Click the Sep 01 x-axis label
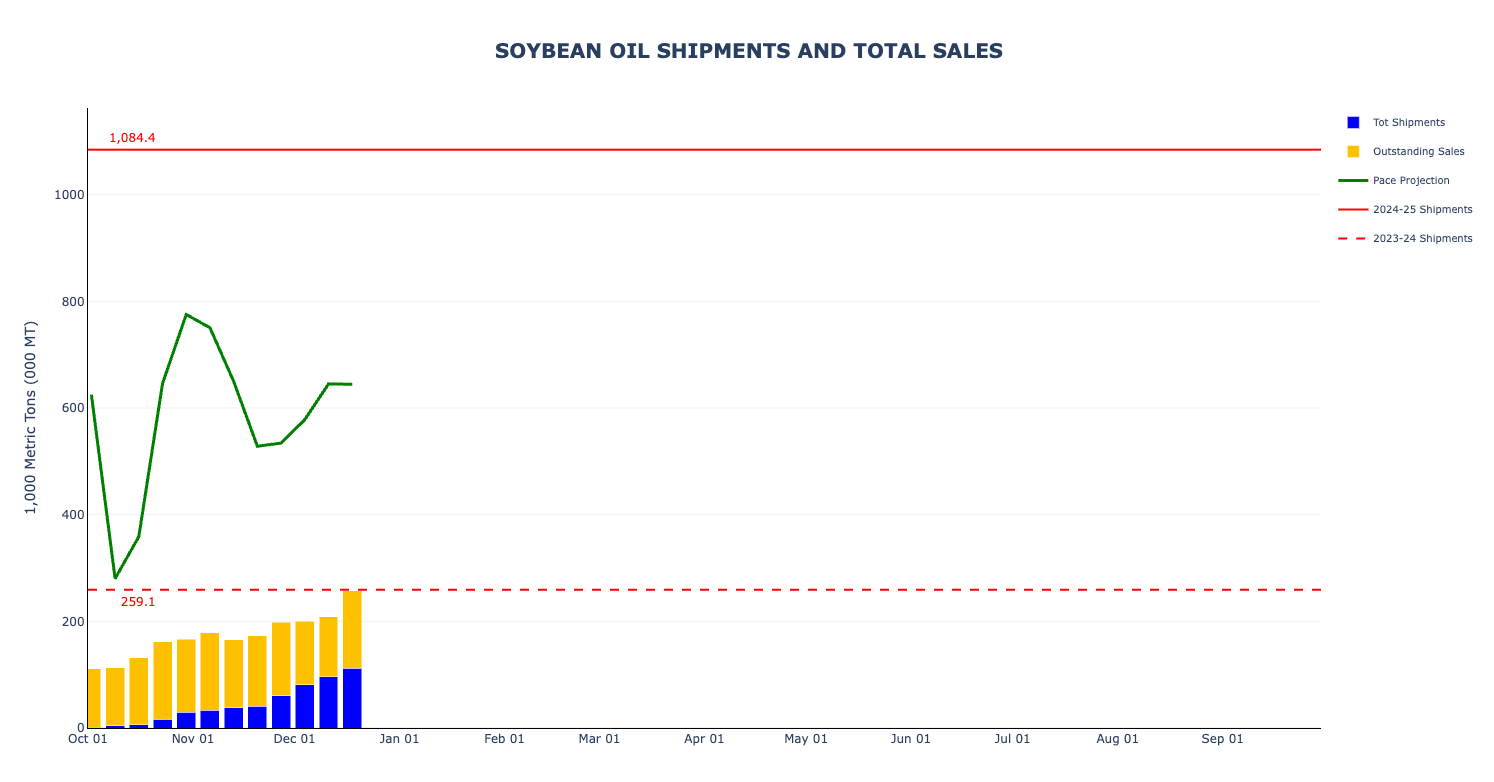The height and width of the screenshot is (782, 1494). pyautogui.click(x=1222, y=739)
